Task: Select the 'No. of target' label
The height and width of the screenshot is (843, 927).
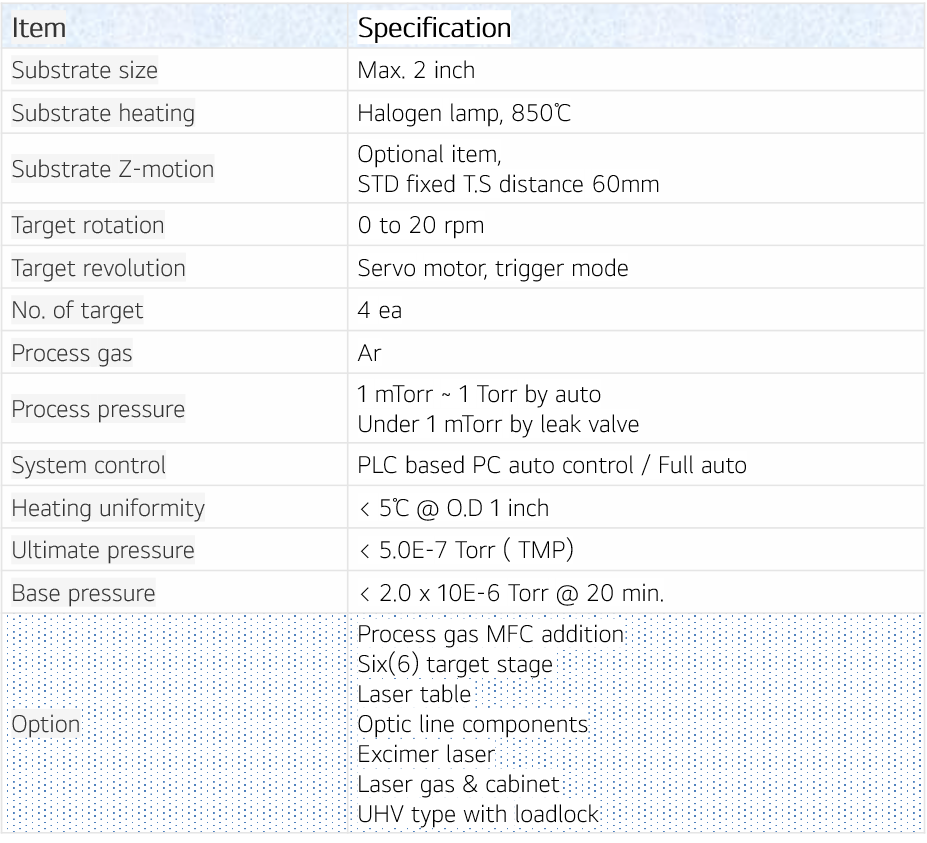Action: click(x=78, y=310)
